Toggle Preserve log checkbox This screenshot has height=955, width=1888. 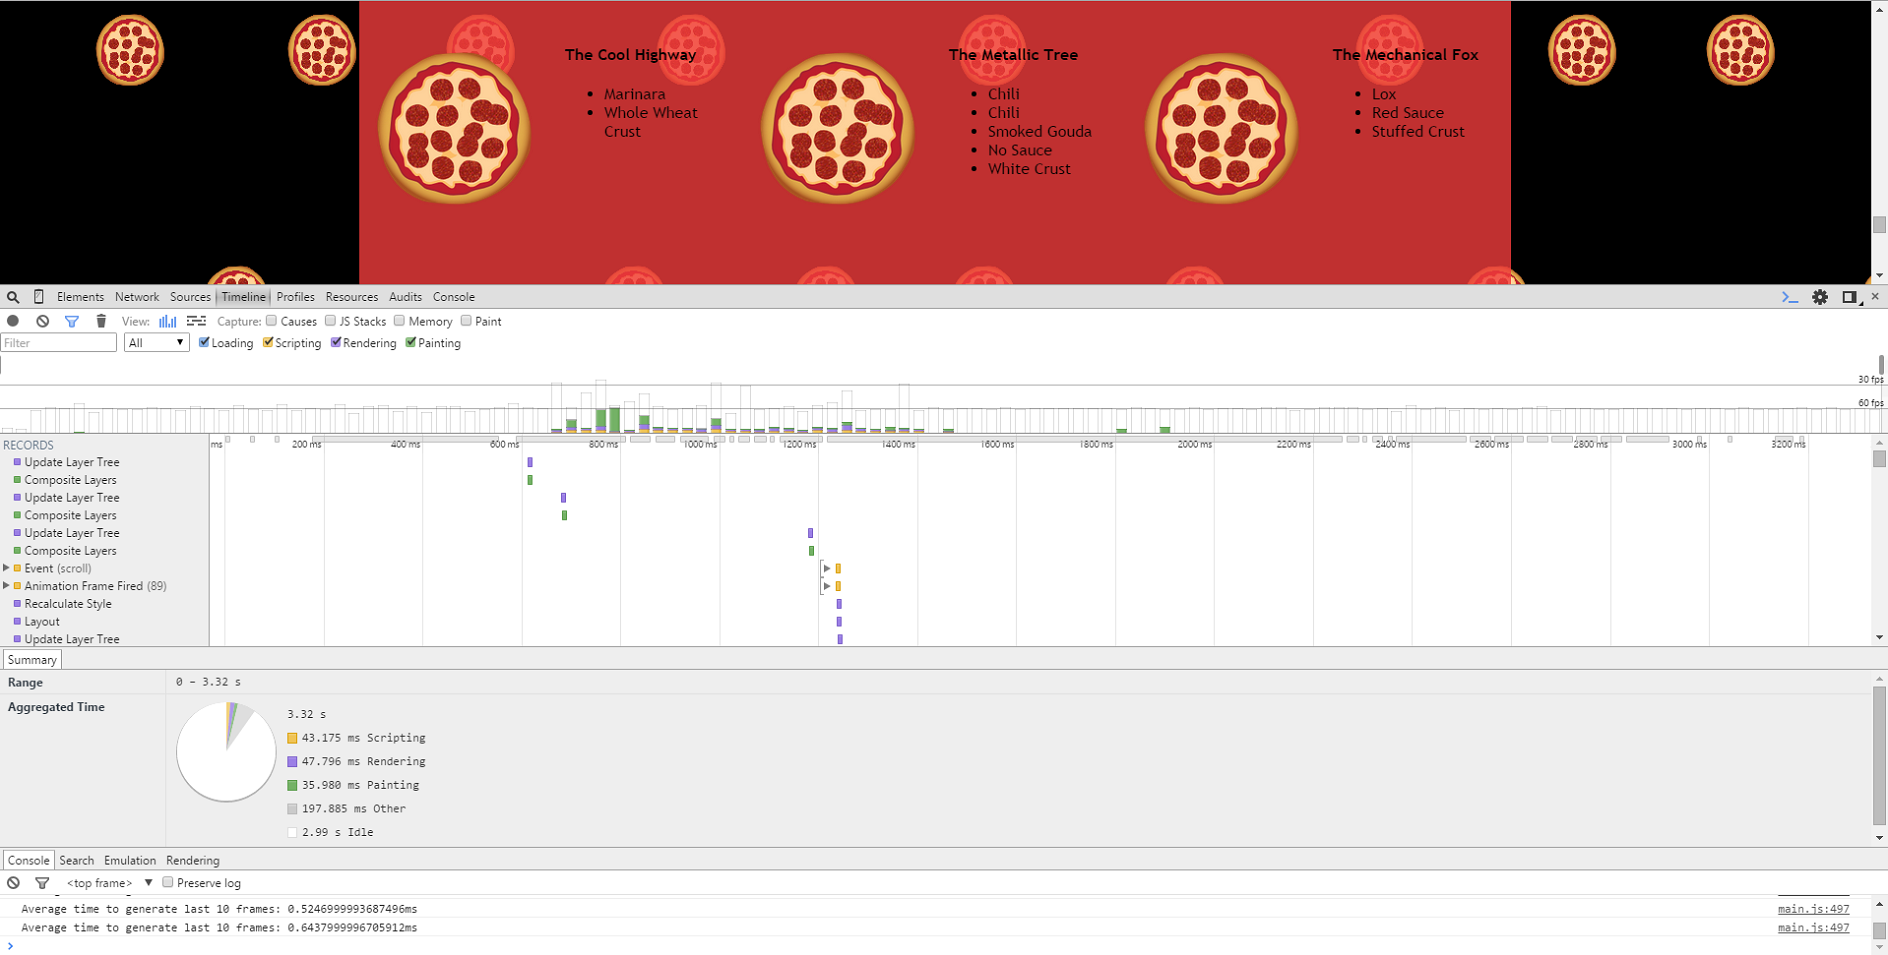pyautogui.click(x=168, y=882)
